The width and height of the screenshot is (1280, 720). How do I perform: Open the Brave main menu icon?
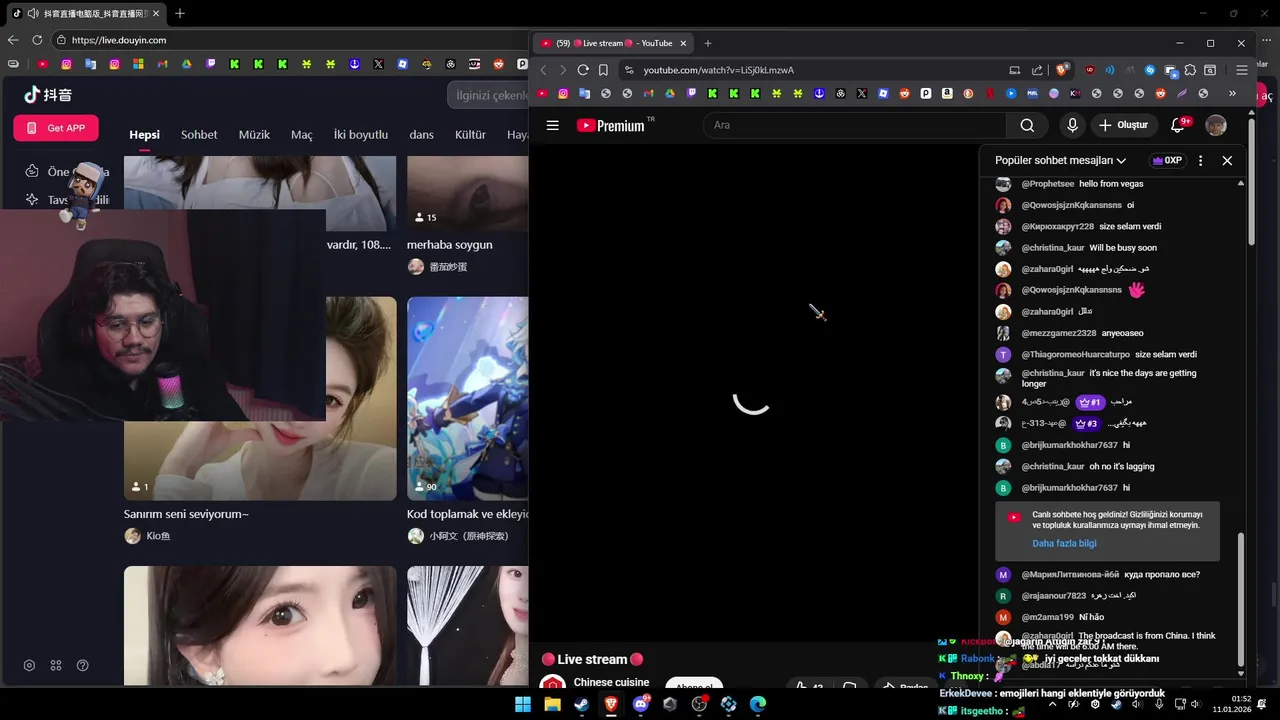1242,70
